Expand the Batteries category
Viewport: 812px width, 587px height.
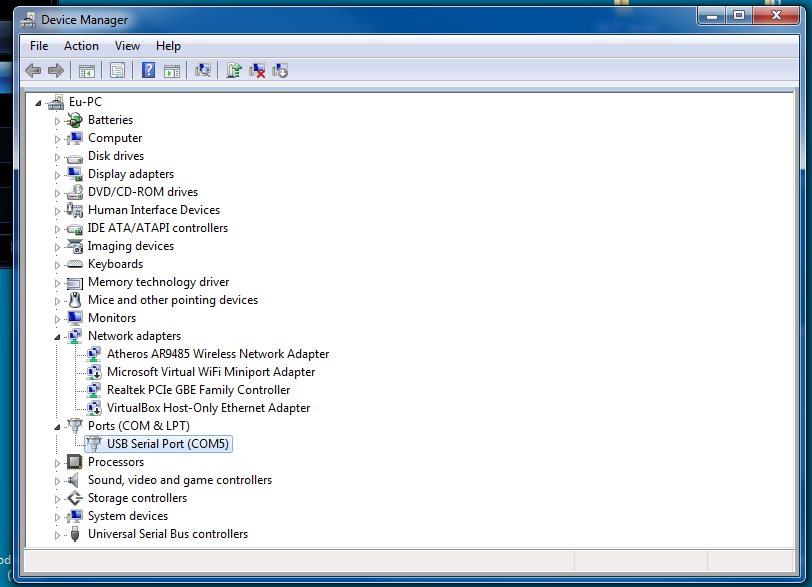(57, 121)
